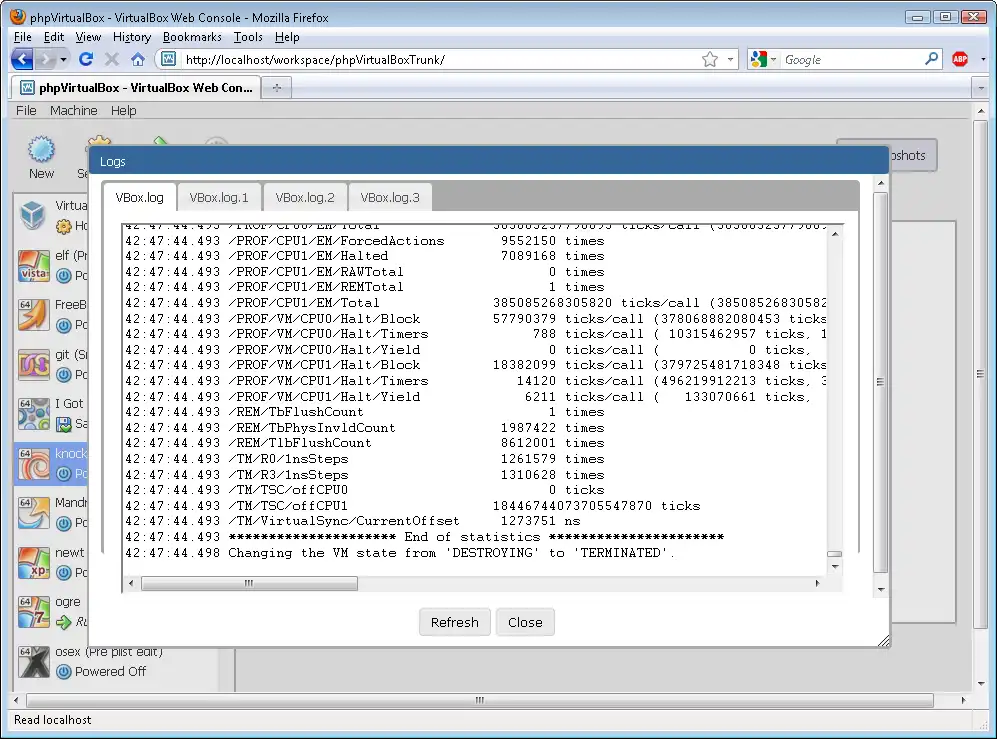
Task: Go to the Firefox Home page icon
Action: (138, 60)
